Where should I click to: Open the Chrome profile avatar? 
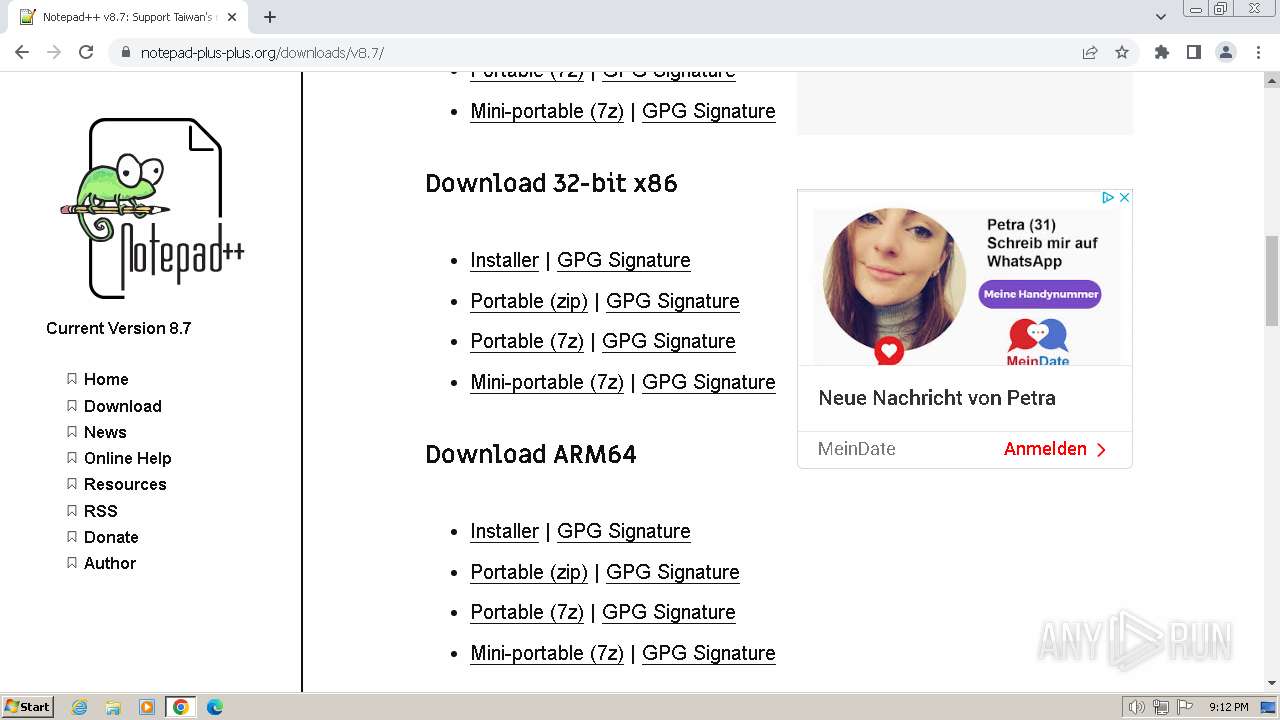[1225, 52]
